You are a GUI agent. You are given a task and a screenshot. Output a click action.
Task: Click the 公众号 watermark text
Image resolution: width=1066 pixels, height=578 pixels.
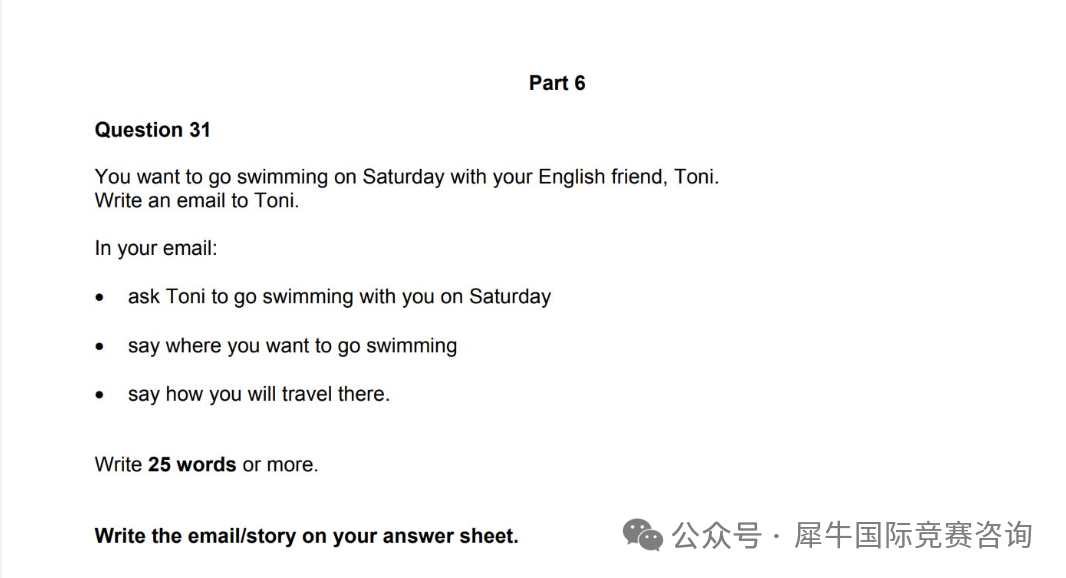(x=717, y=535)
